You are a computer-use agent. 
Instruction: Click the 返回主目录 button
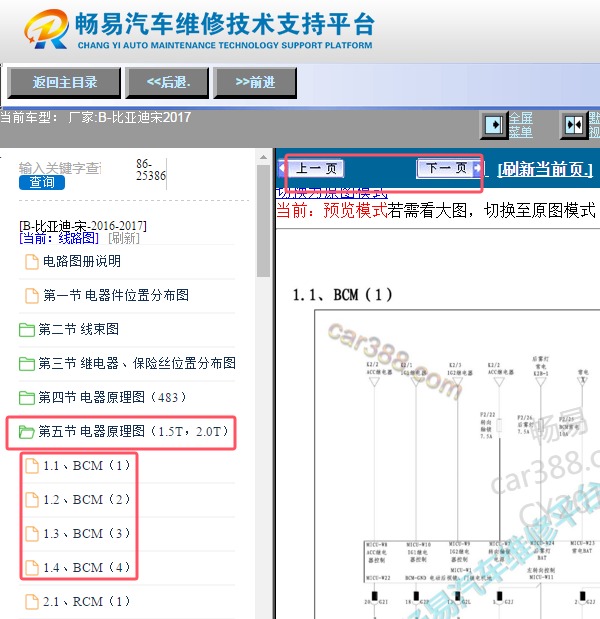[64, 83]
